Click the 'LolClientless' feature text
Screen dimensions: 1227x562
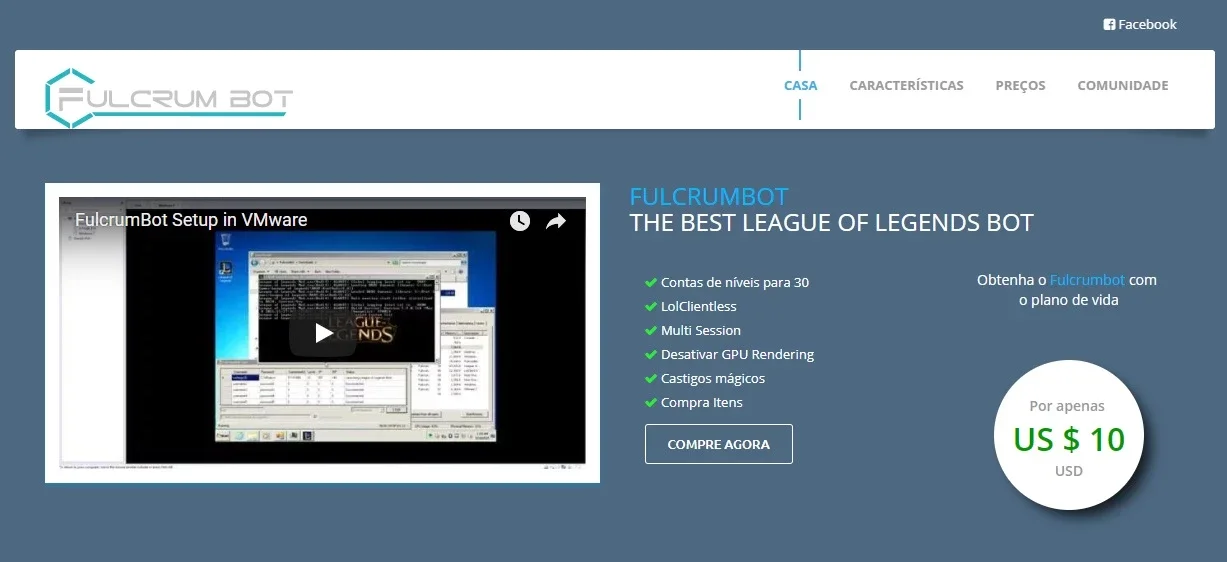pyautogui.click(x=698, y=306)
